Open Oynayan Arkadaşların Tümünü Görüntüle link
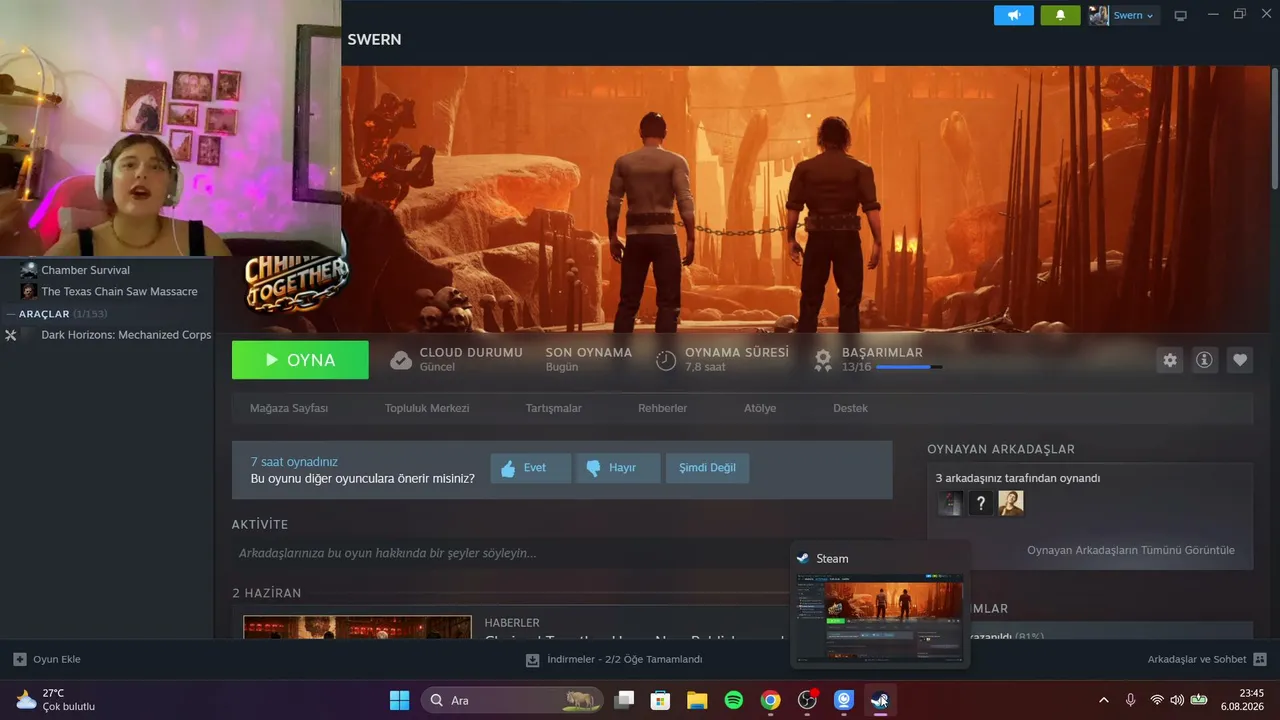Viewport: 1280px width, 720px height. pyautogui.click(x=1131, y=550)
